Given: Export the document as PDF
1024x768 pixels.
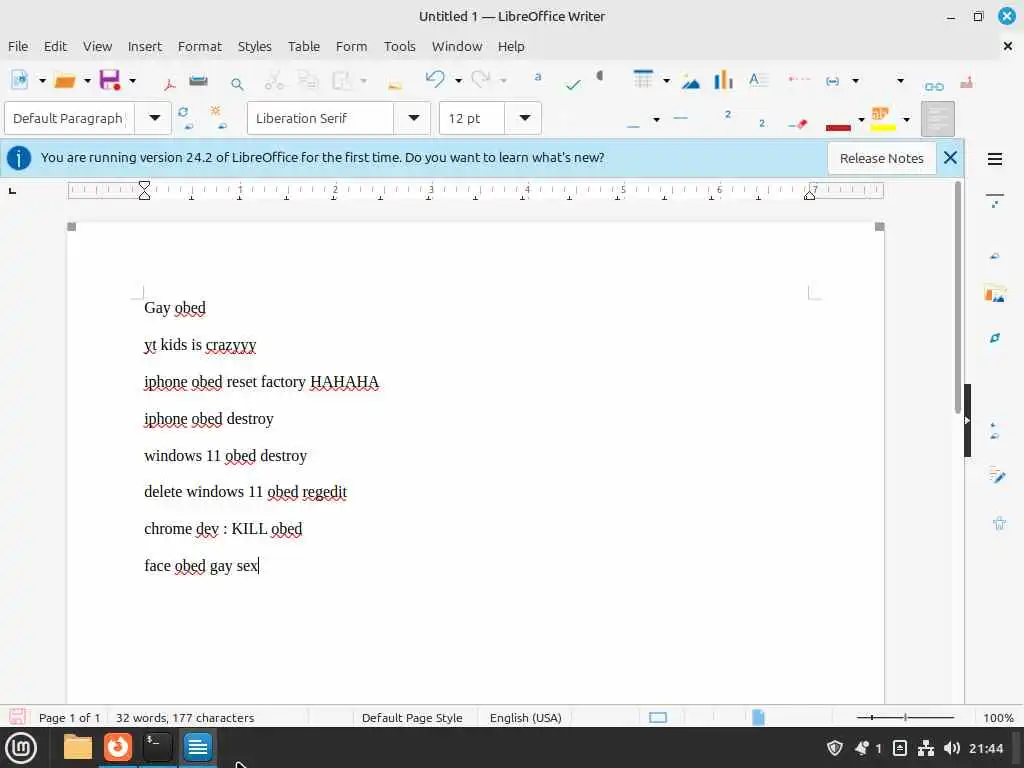Looking at the screenshot, I should 170,82.
